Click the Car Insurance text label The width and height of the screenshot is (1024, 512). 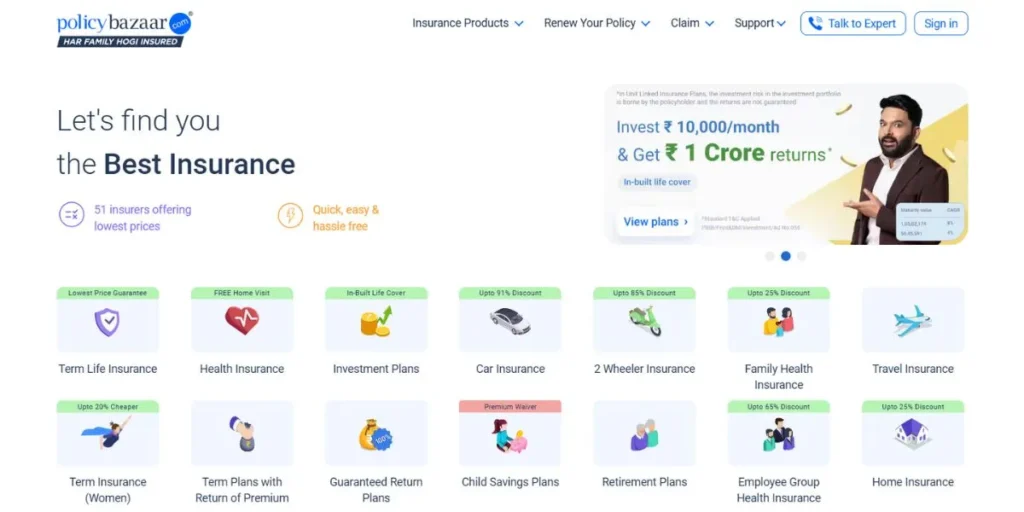(x=510, y=369)
